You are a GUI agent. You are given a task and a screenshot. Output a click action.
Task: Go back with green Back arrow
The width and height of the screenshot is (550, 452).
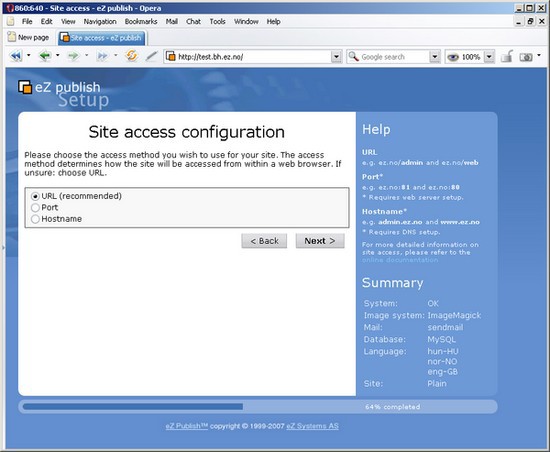(x=45, y=56)
